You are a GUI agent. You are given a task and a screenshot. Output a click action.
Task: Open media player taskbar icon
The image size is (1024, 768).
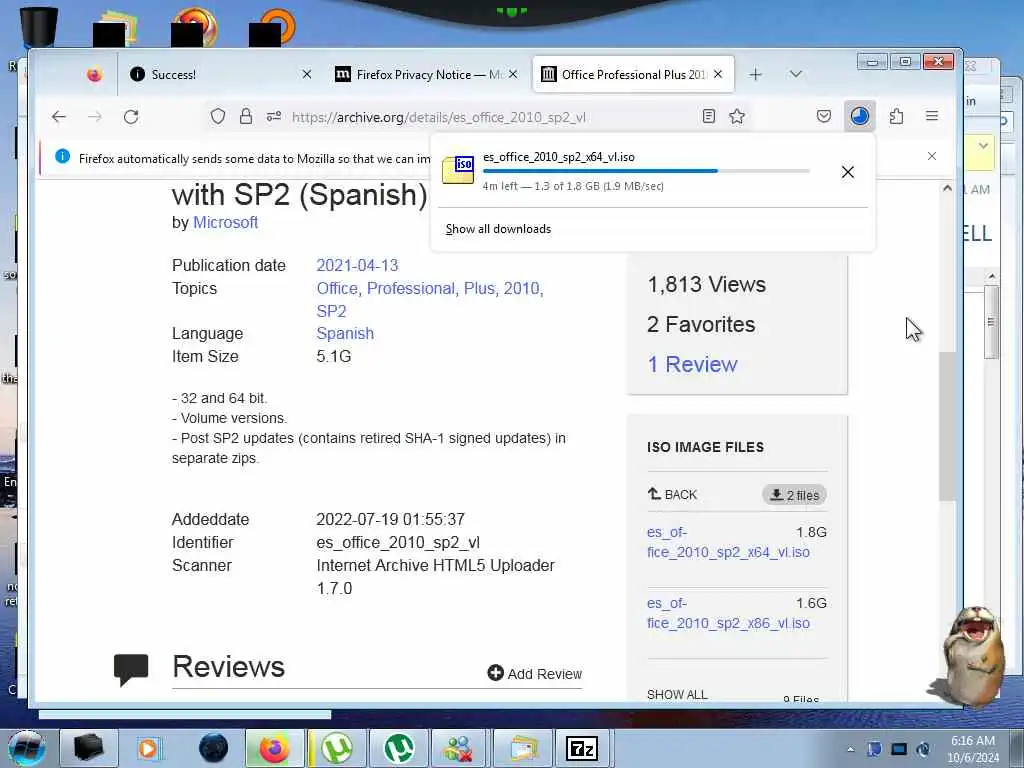click(x=148, y=748)
